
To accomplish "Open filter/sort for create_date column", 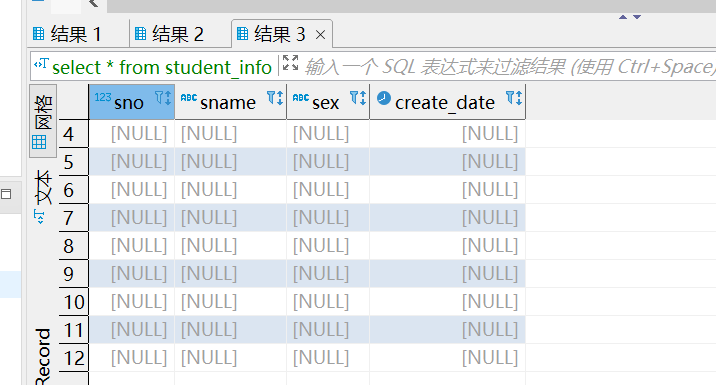I will pos(514,98).
